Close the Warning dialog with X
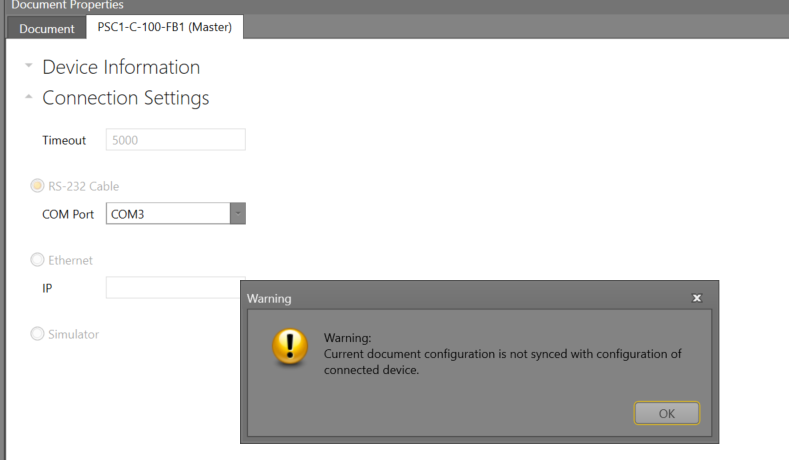789x460 pixels. click(697, 298)
